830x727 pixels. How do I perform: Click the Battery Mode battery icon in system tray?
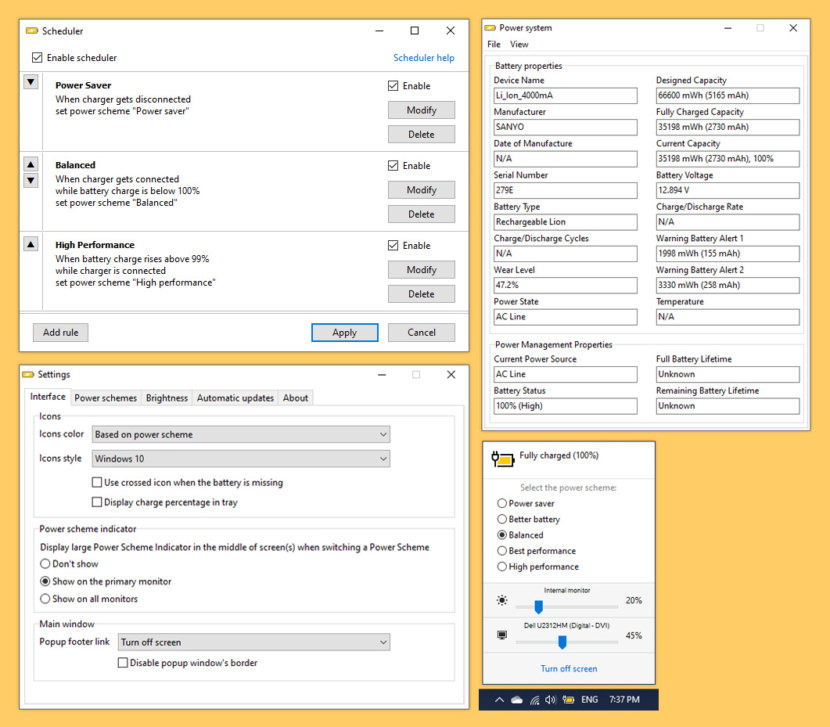568,699
